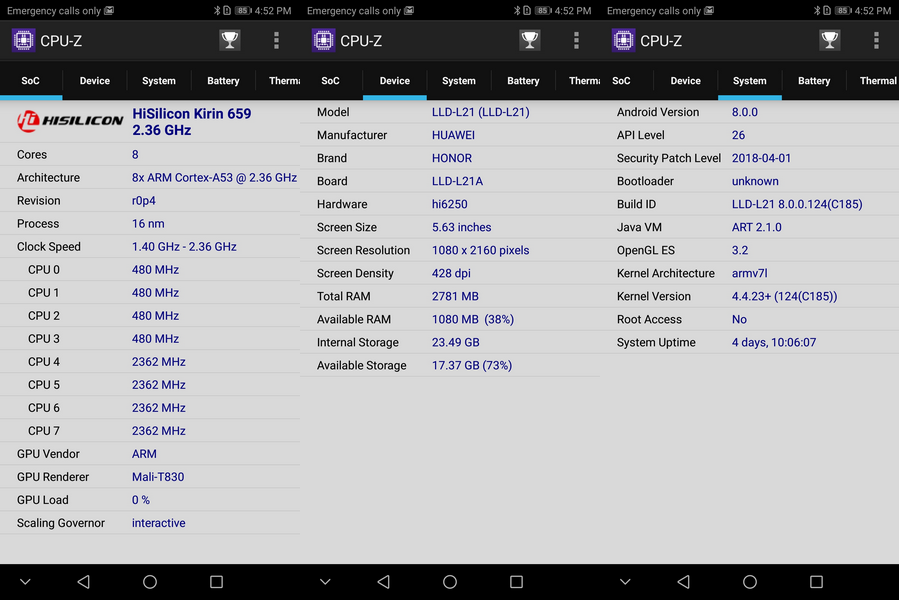Tap battery 85 indicator in right screen
This screenshot has width=899, height=600.
(842, 10)
